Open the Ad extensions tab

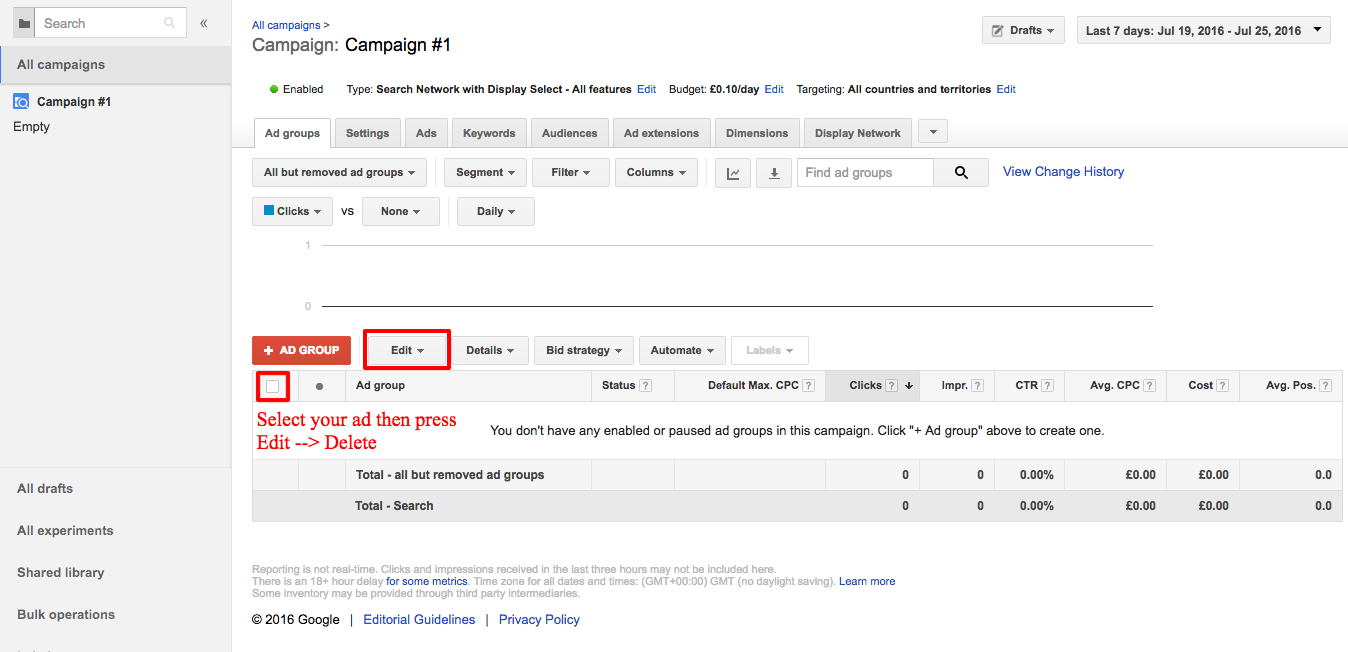pyautogui.click(x=661, y=133)
